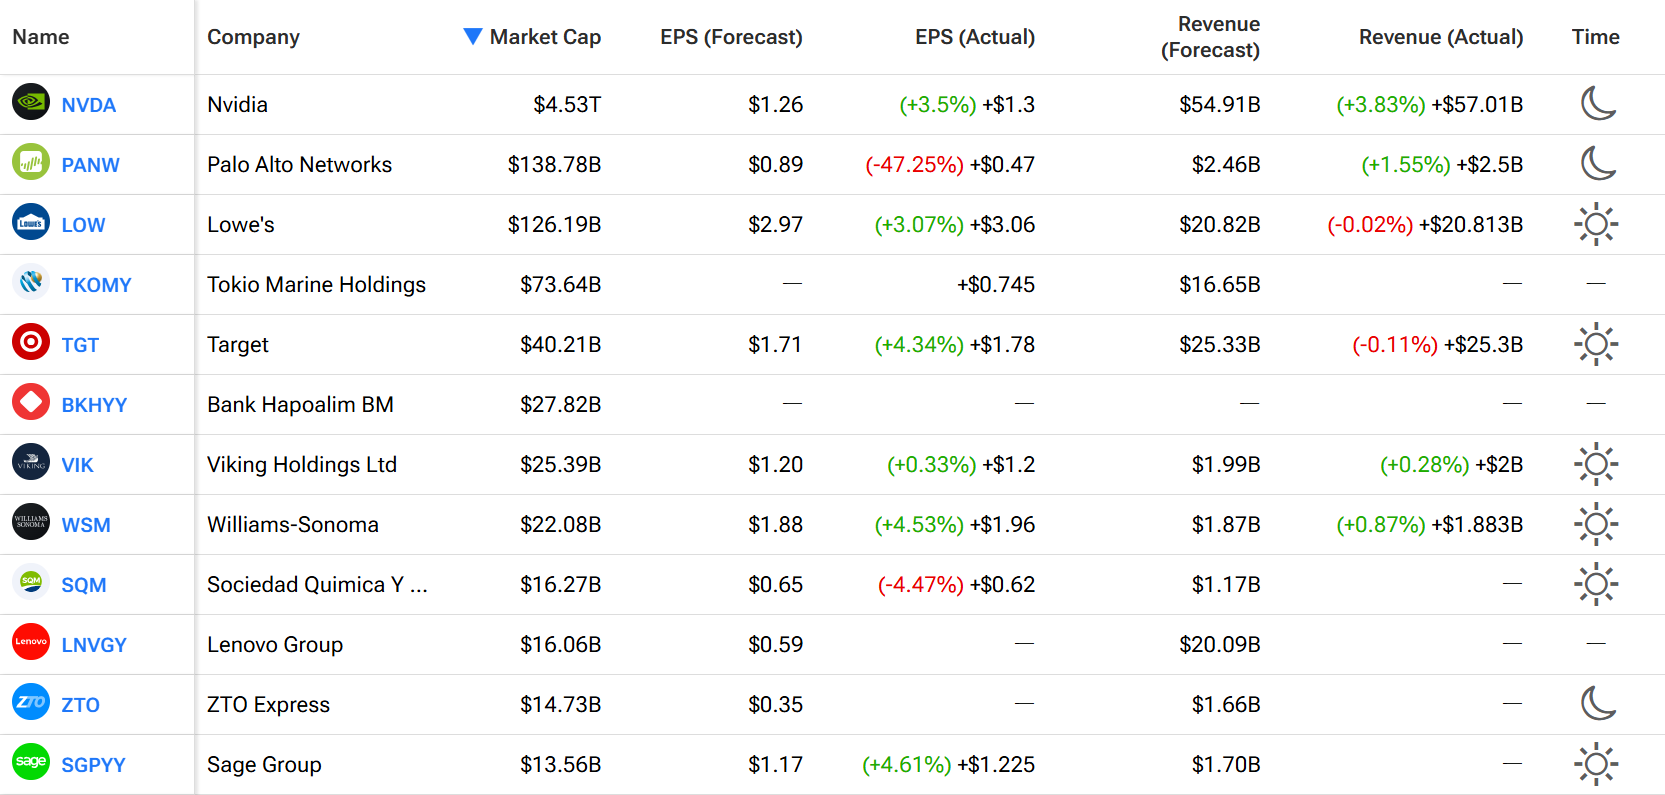Click the $20.09B Lenovo revenue forecast

tap(1220, 645)
